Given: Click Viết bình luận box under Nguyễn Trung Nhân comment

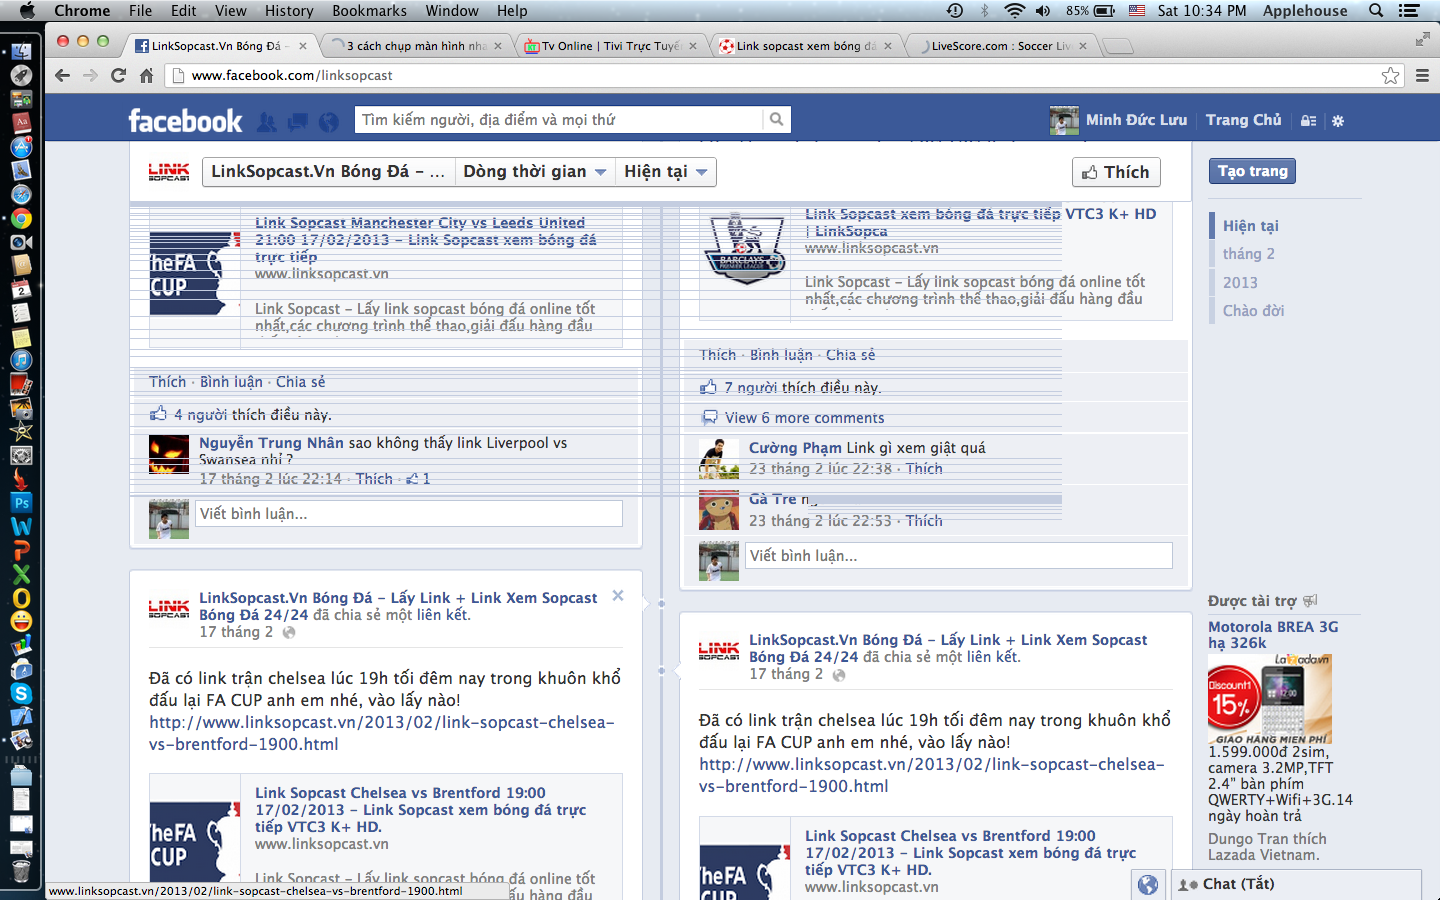Looking at the screenshot, I should (409, 514).
